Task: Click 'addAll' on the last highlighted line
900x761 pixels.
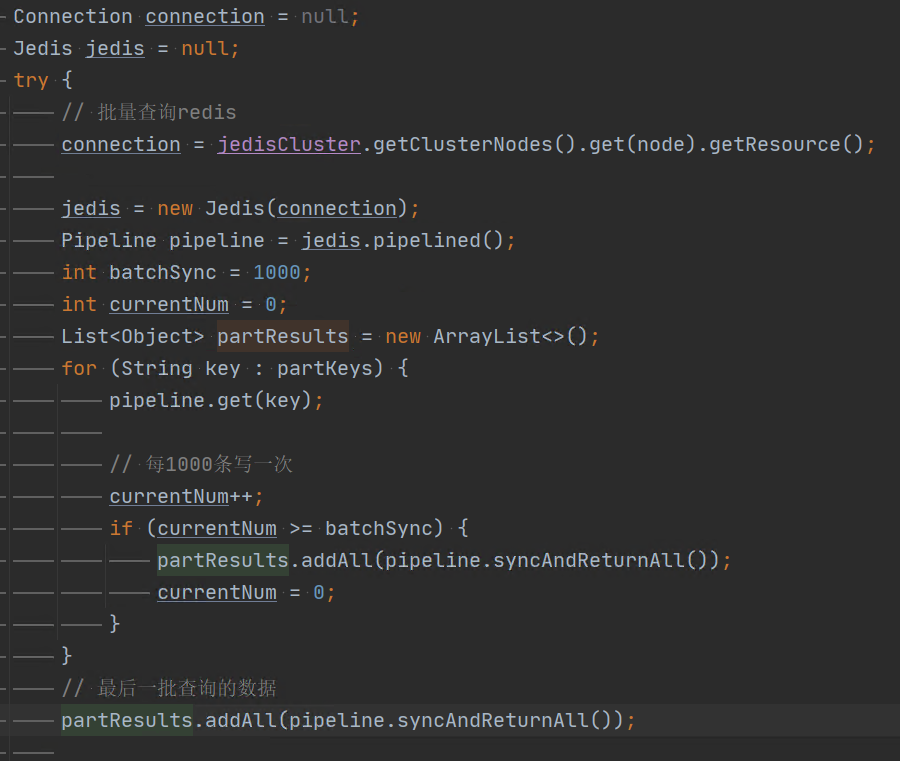Action: 240,720
